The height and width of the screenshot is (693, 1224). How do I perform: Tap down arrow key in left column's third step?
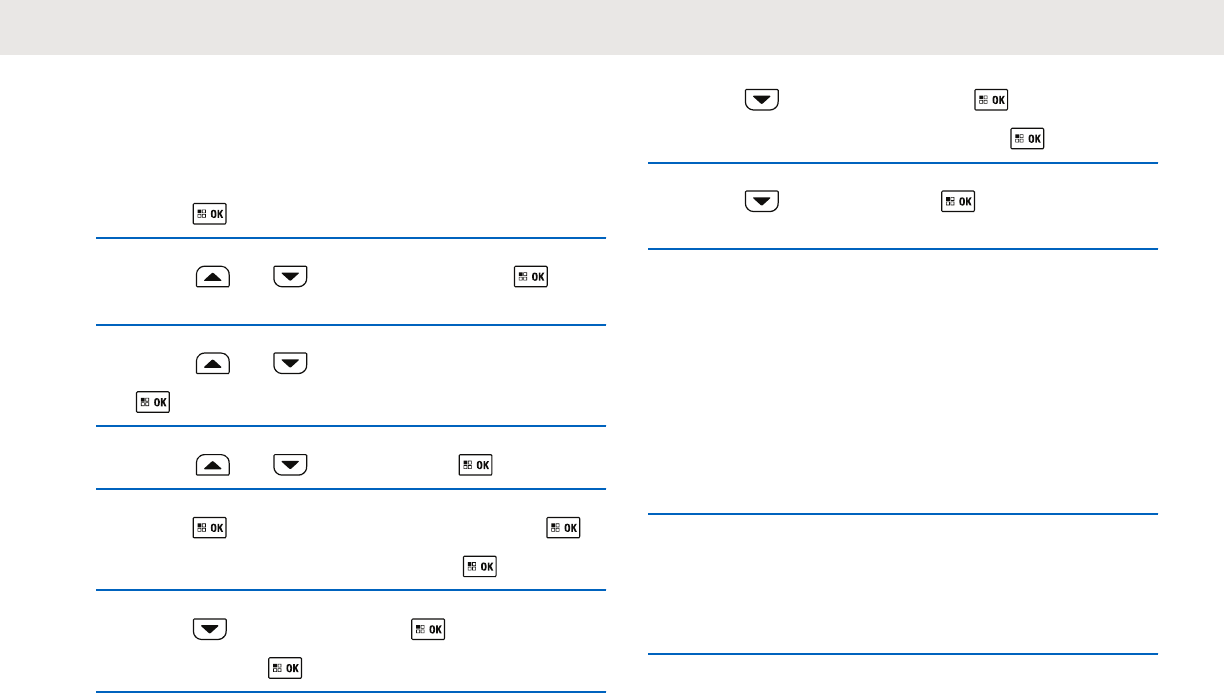tap(290, 363)
